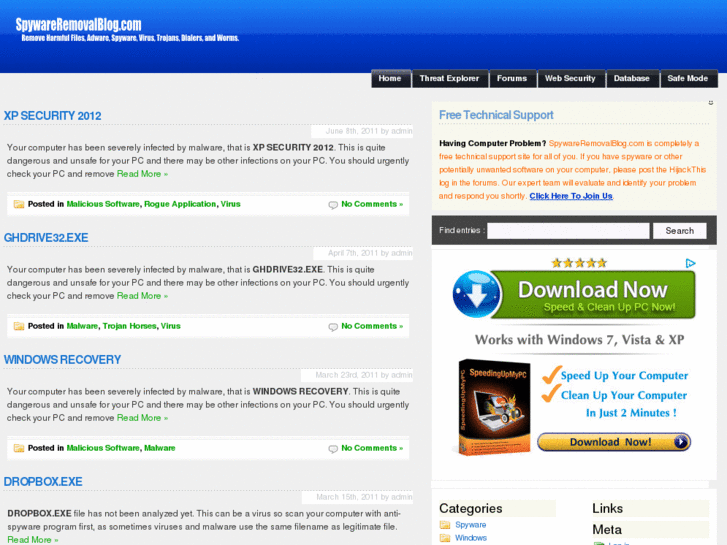This screenshot has height=545, width=727.
Task: Click comment bubble icon for GHDRIVE32.EXE
Action: pos(333,327)
